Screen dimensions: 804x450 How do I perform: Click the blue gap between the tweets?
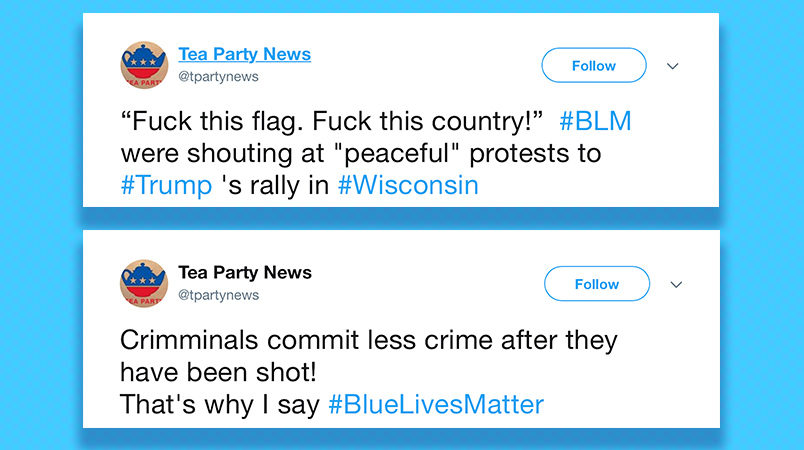pyautogui.click(x=400, y=218)
